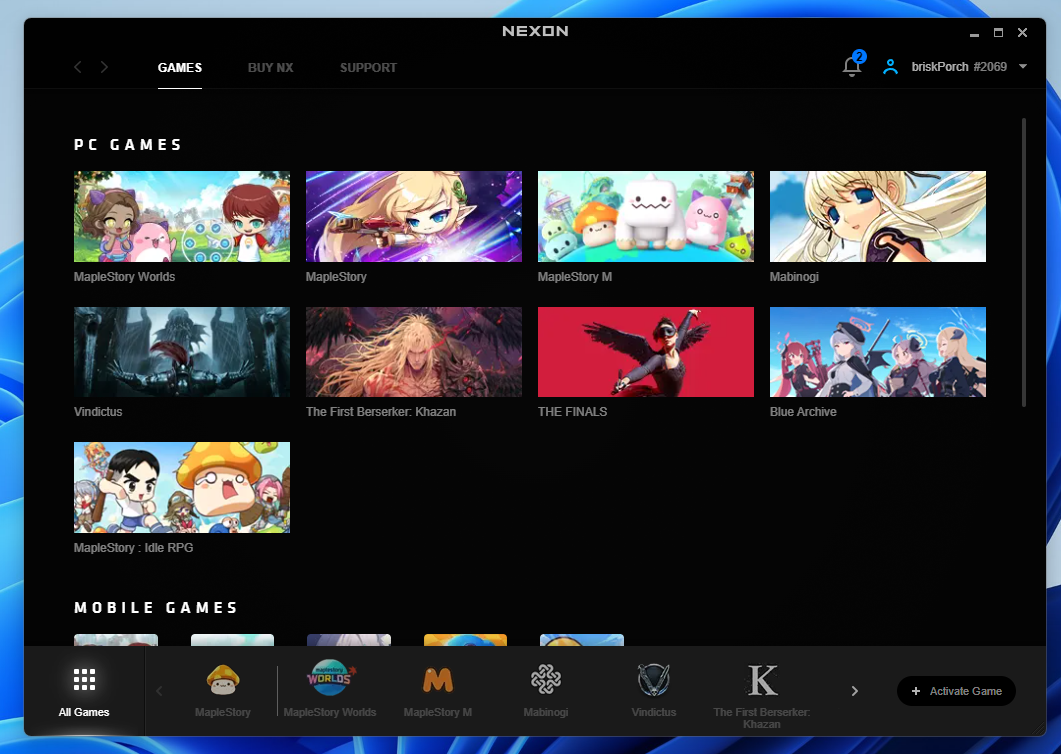The height and width of the screenshot is (754, 1061).
Task: Select MapleStory mushroom icon in bottom bar
Action: click(x=223, y=680)
